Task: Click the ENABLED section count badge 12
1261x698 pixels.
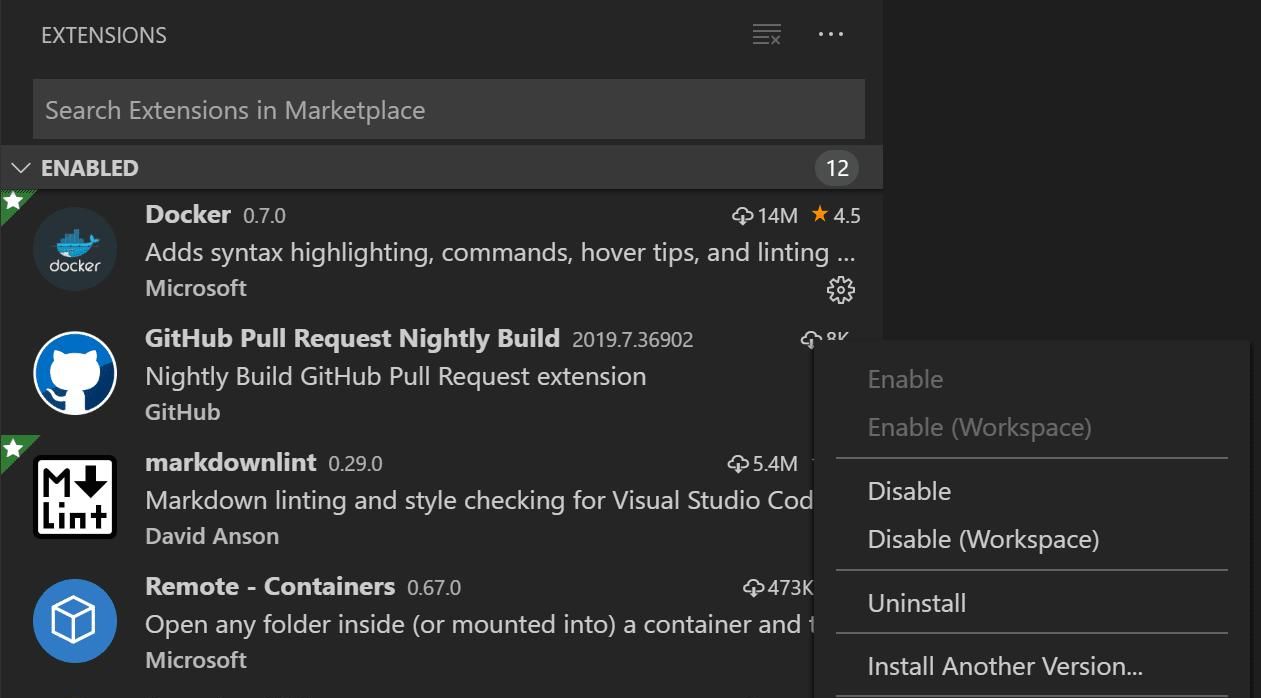Action: click(x=836, y=168)
